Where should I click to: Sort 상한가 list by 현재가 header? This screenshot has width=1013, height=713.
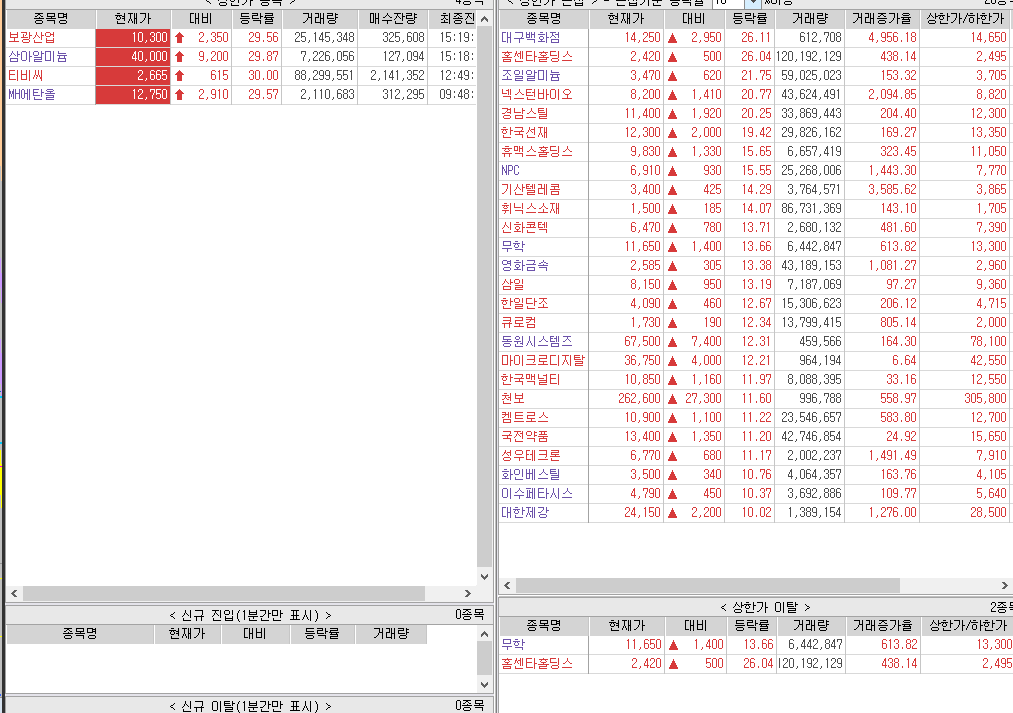click(133, 19)
